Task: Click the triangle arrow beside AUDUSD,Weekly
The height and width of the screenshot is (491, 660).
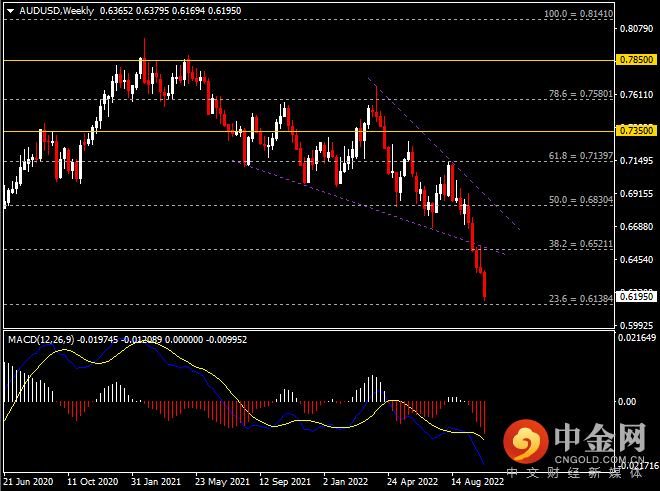Action: click(11, 11)
